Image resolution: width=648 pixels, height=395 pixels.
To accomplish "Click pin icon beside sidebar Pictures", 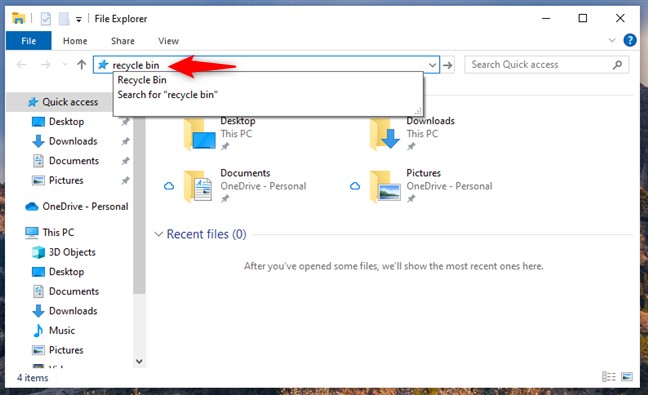I will click(125, 181).
